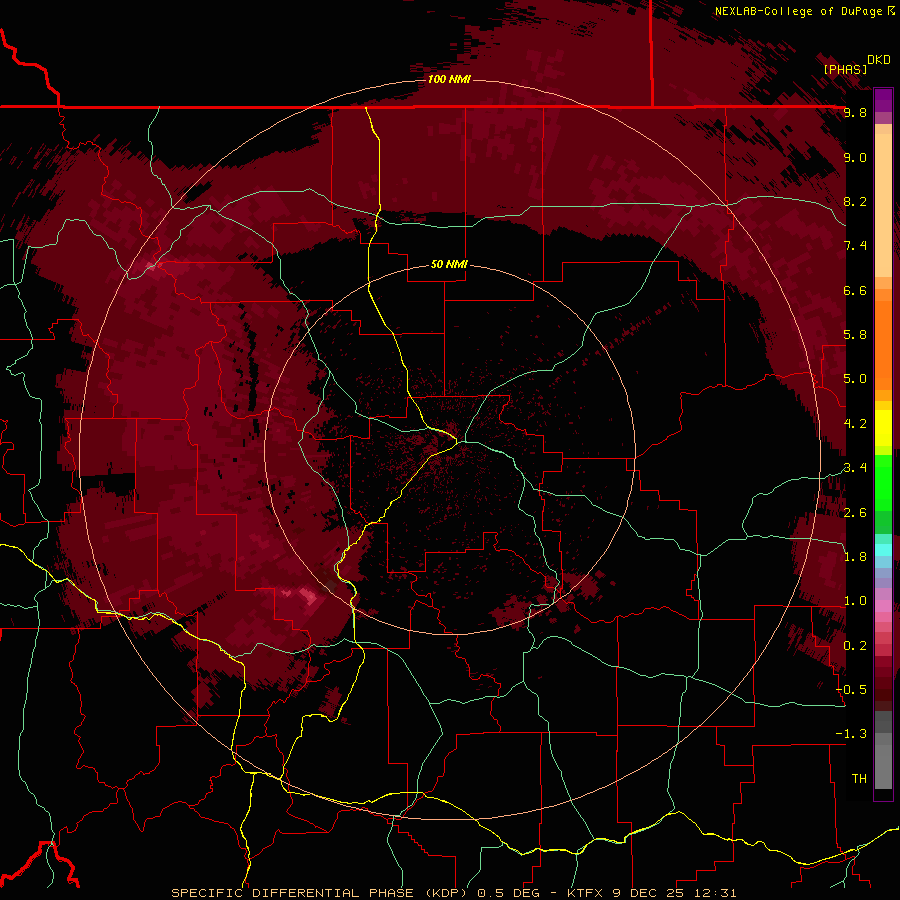Click the 7.4 legend value
900x900 pixels.
click(x=855, y=246)
